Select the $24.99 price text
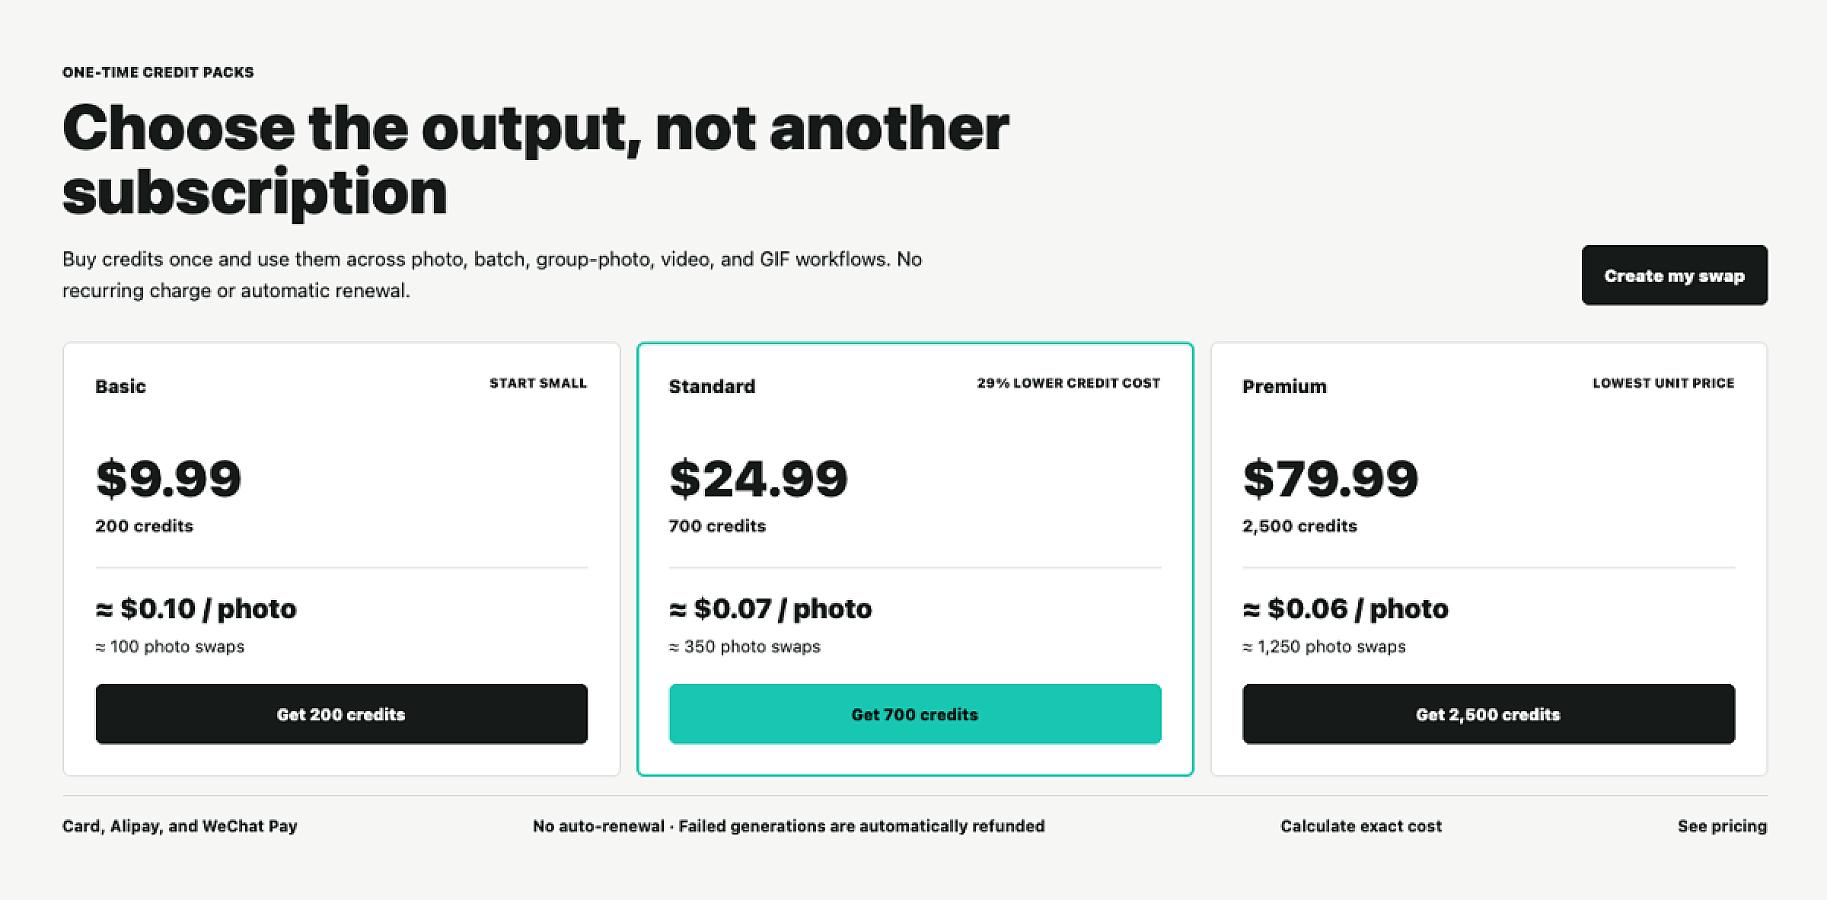This screenshot has height=900, width=1827. tap(758, 478)
